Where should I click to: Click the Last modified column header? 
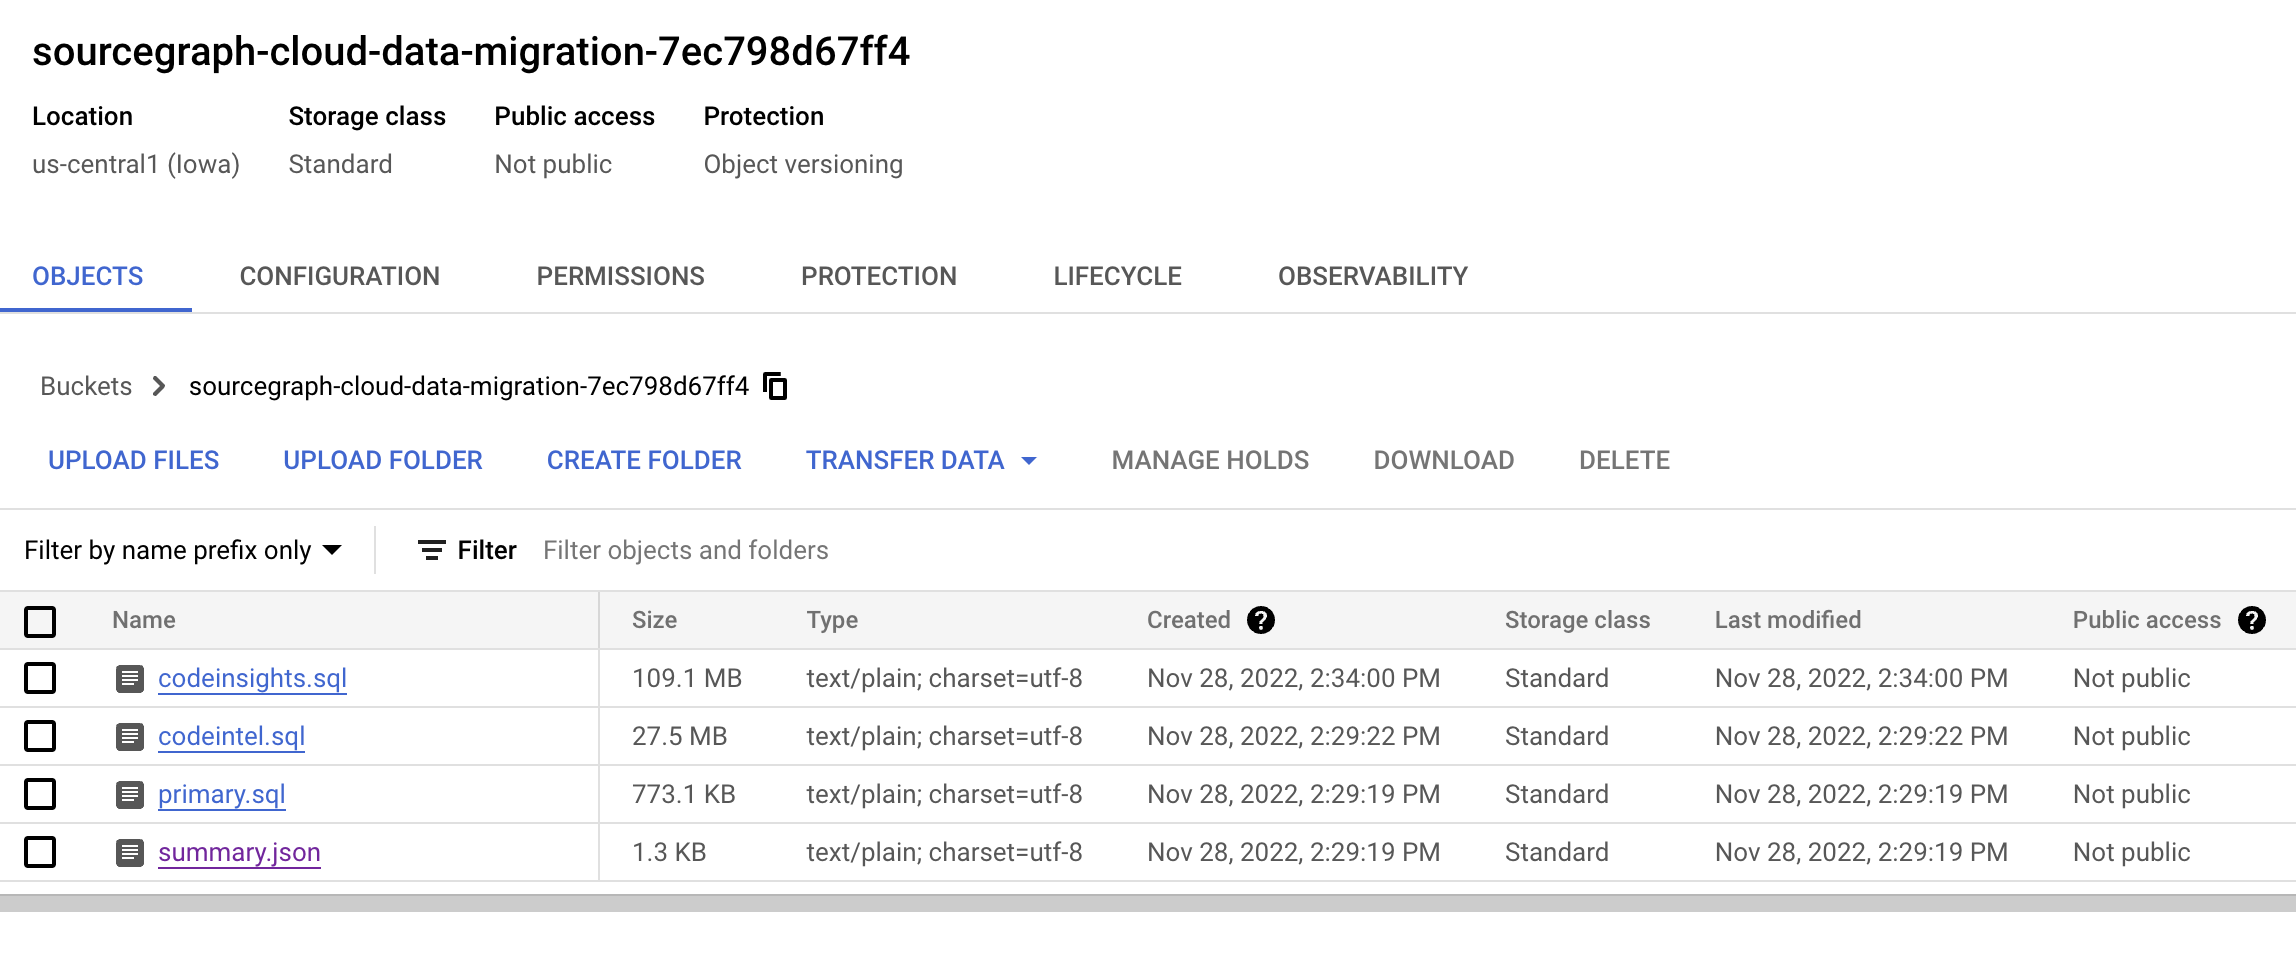(x=1788, y=620)
